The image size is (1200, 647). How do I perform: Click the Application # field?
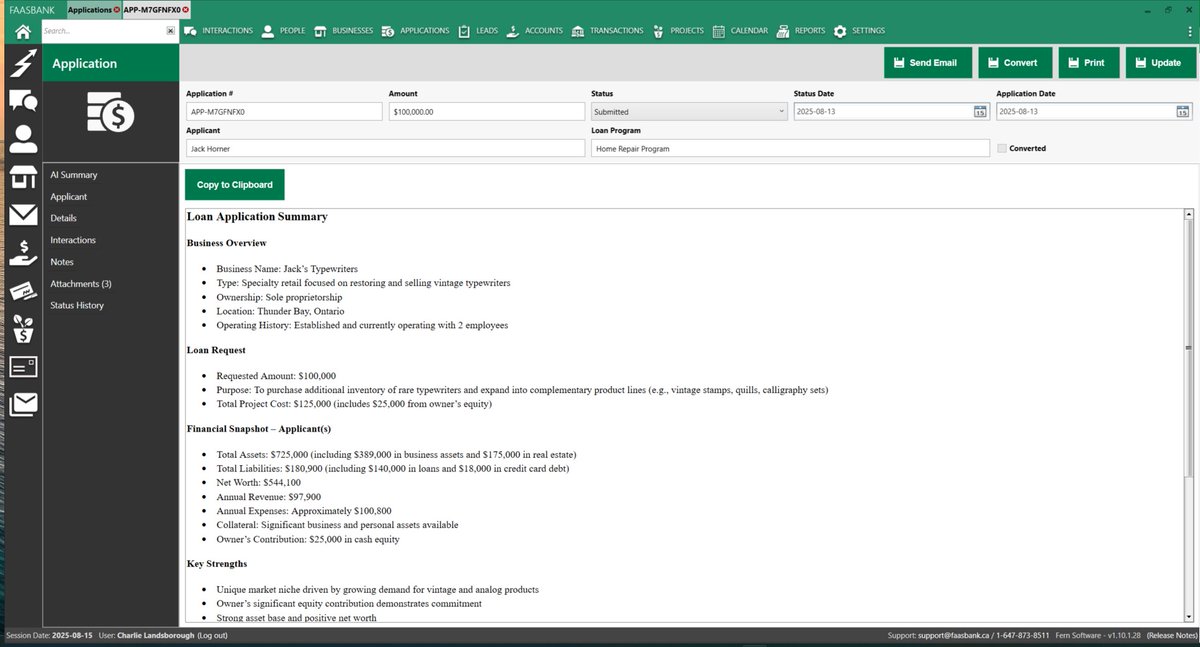click(284, 112)
